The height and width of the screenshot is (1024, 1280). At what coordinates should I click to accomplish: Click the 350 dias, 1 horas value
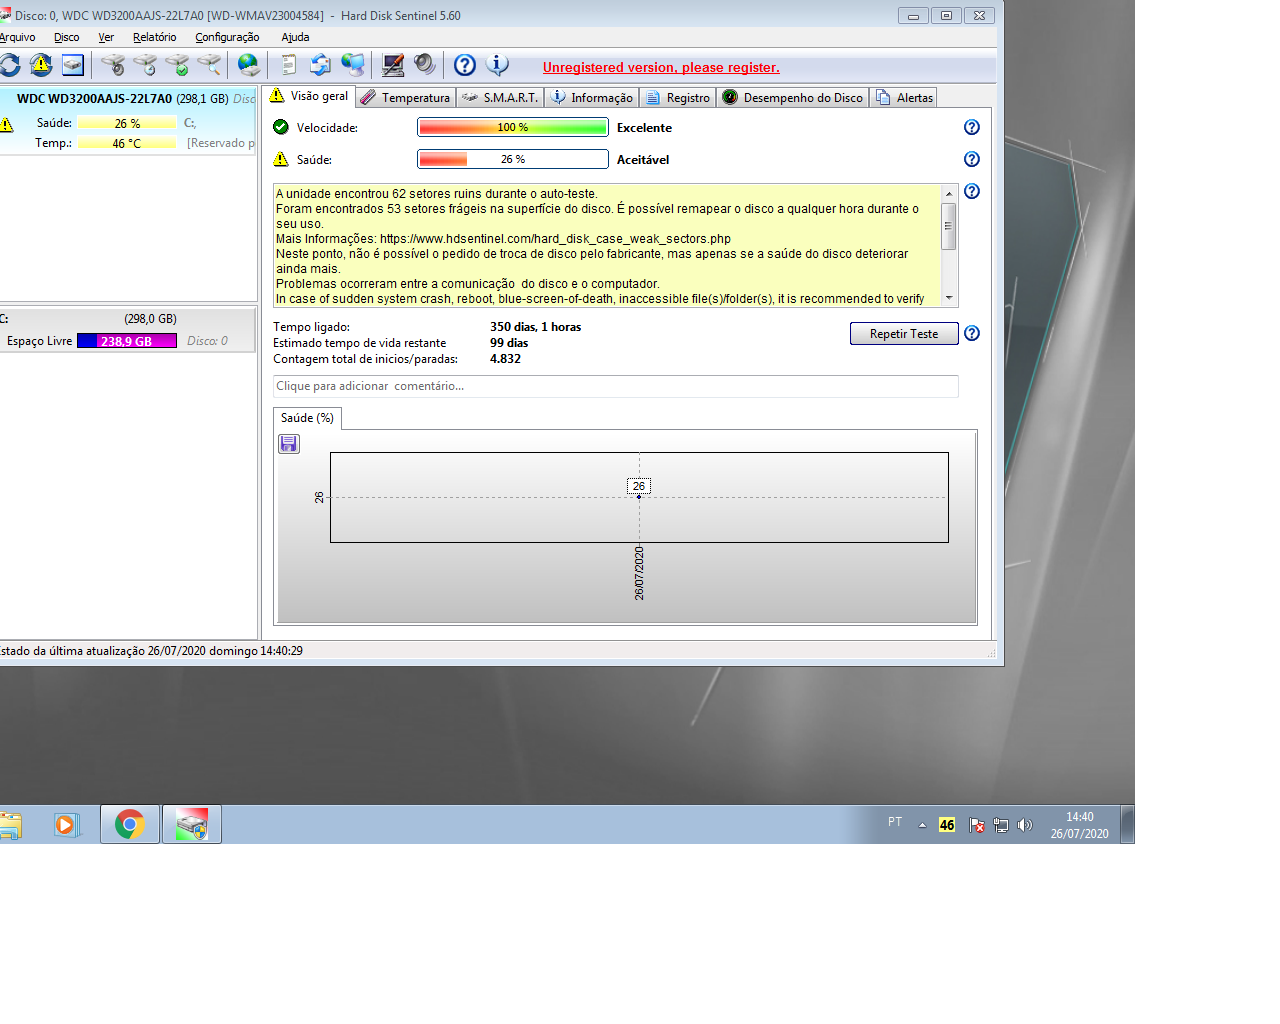tap(535, 327)
